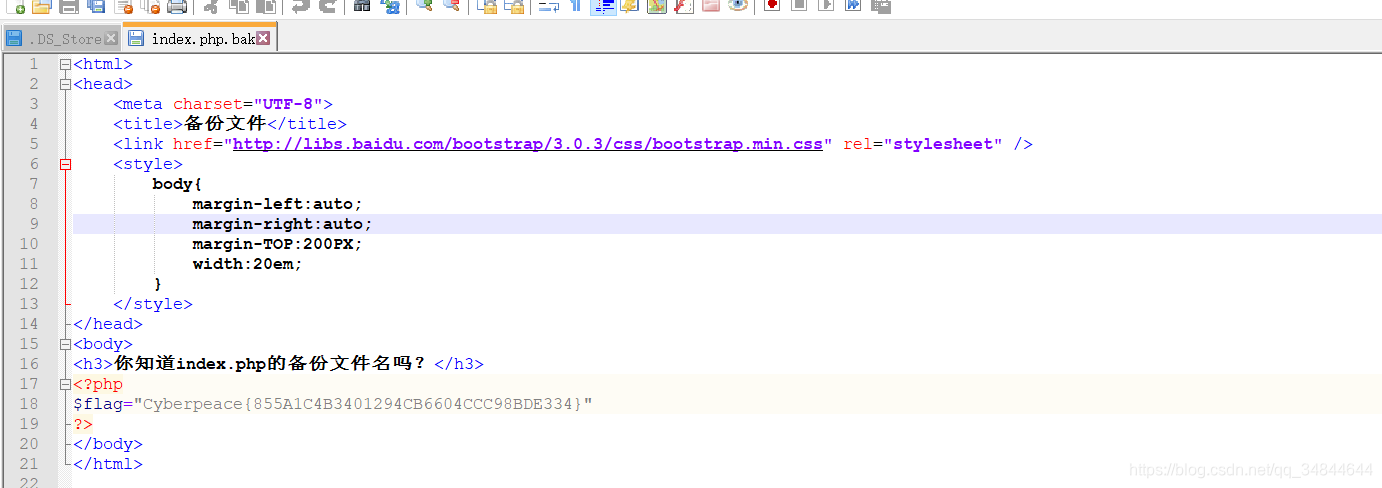This screenshot has width=1382, height=488.
Task: Zoom out with the magnifier icon
Action: tap(451, 5)
